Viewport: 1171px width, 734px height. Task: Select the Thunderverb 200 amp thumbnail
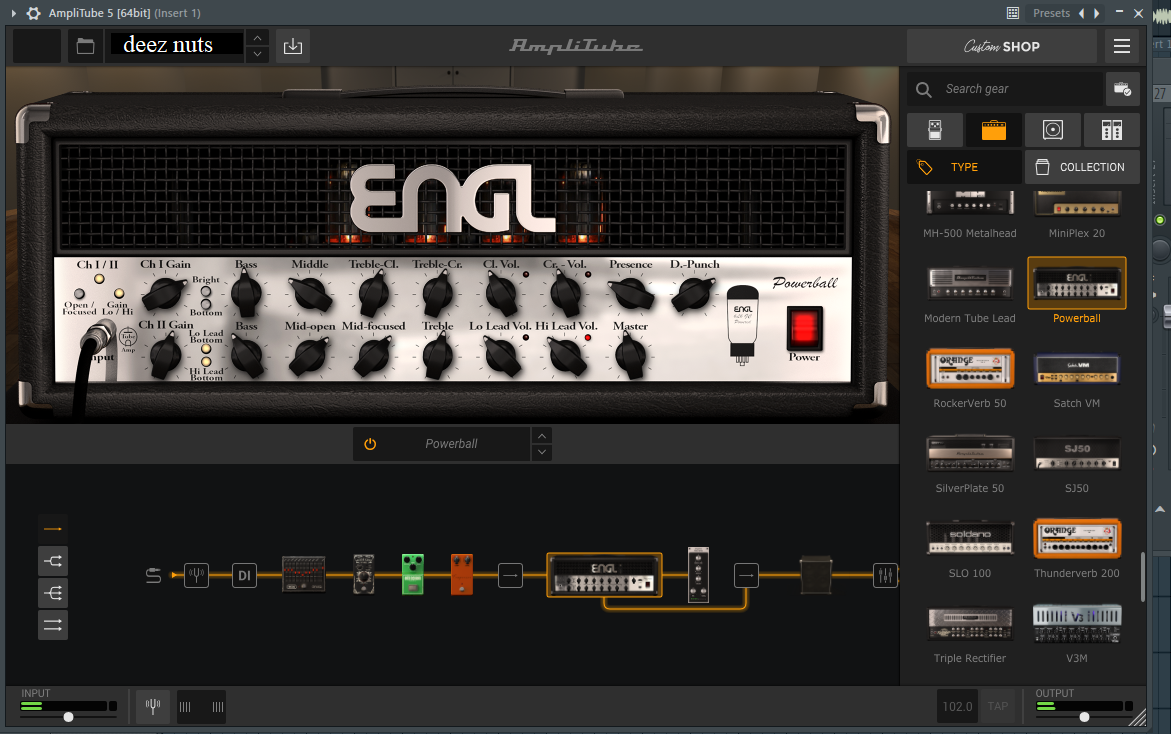[1077, 538]
